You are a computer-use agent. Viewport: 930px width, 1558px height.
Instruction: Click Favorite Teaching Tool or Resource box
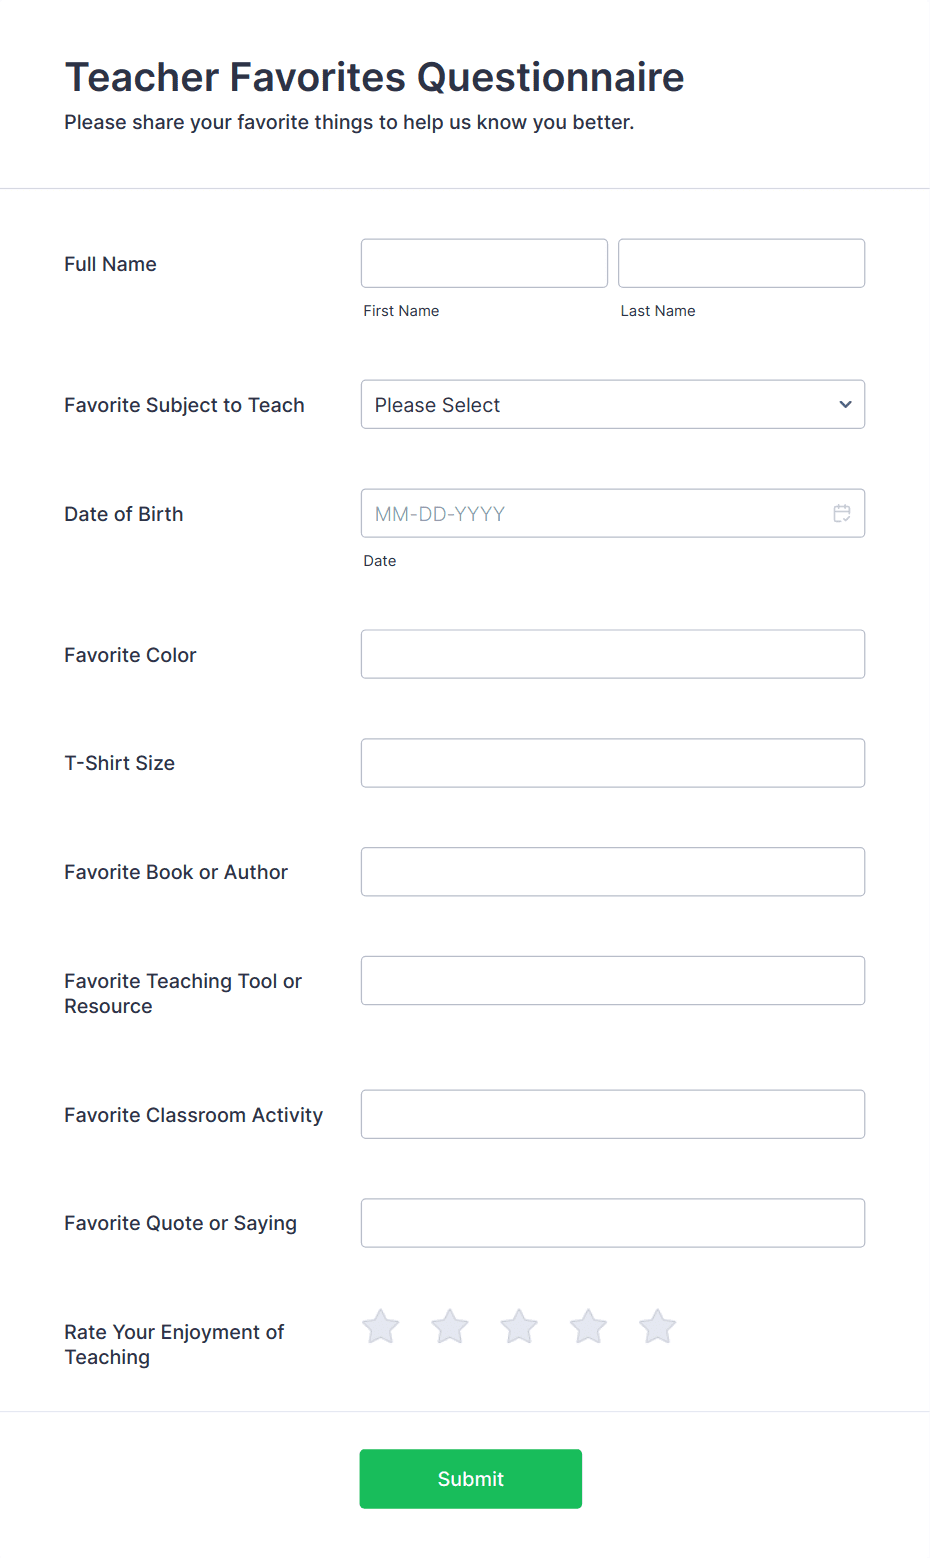tap(613, 981)
